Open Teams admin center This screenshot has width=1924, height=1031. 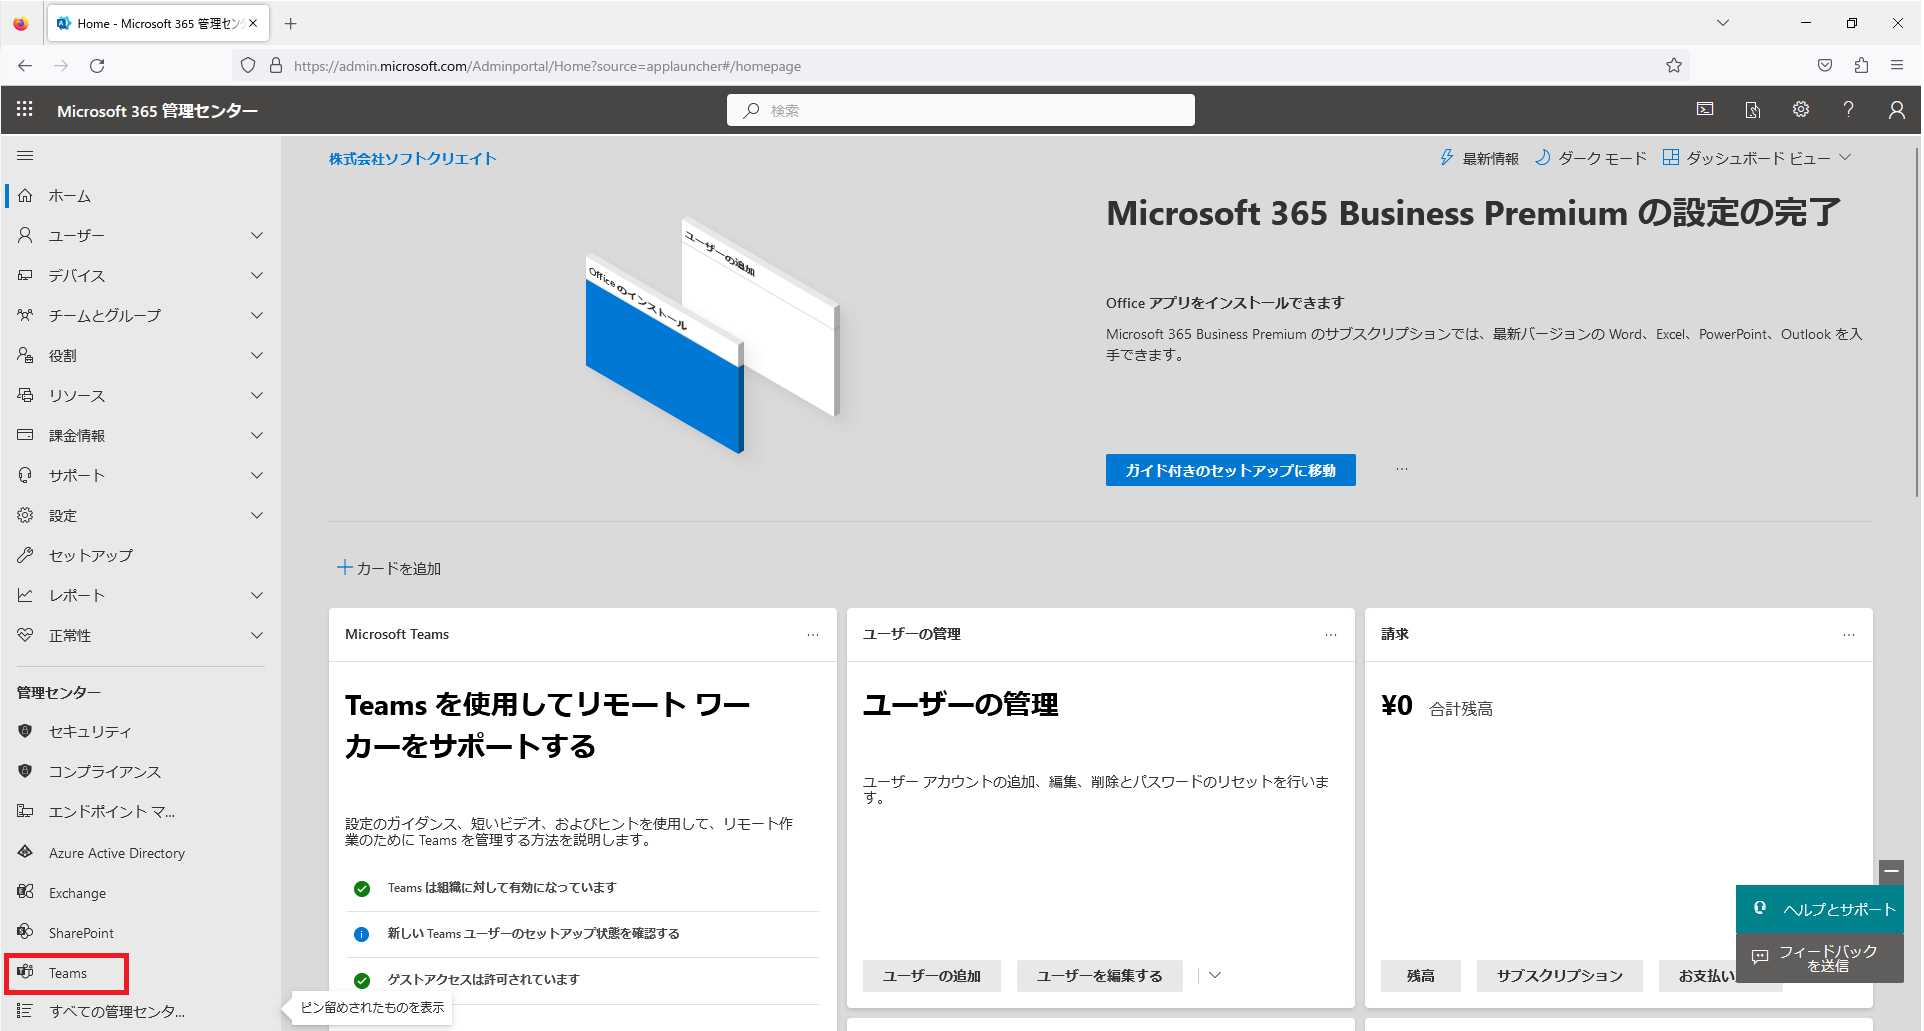67,973
